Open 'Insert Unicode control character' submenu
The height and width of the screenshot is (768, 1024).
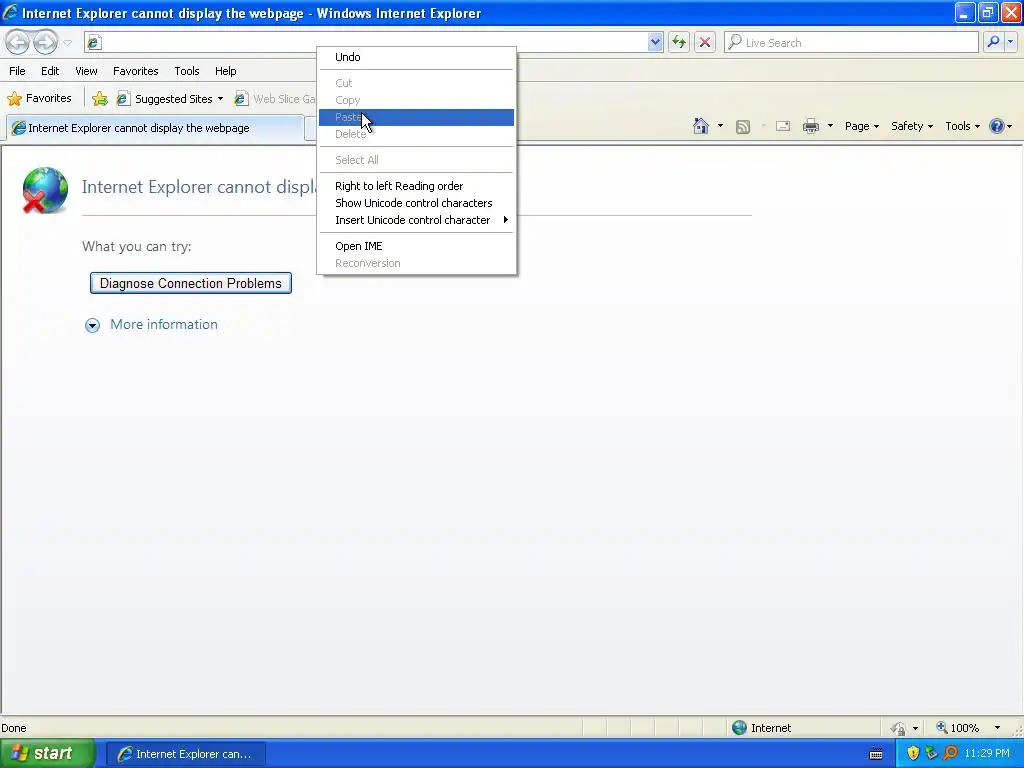[417, 220]
